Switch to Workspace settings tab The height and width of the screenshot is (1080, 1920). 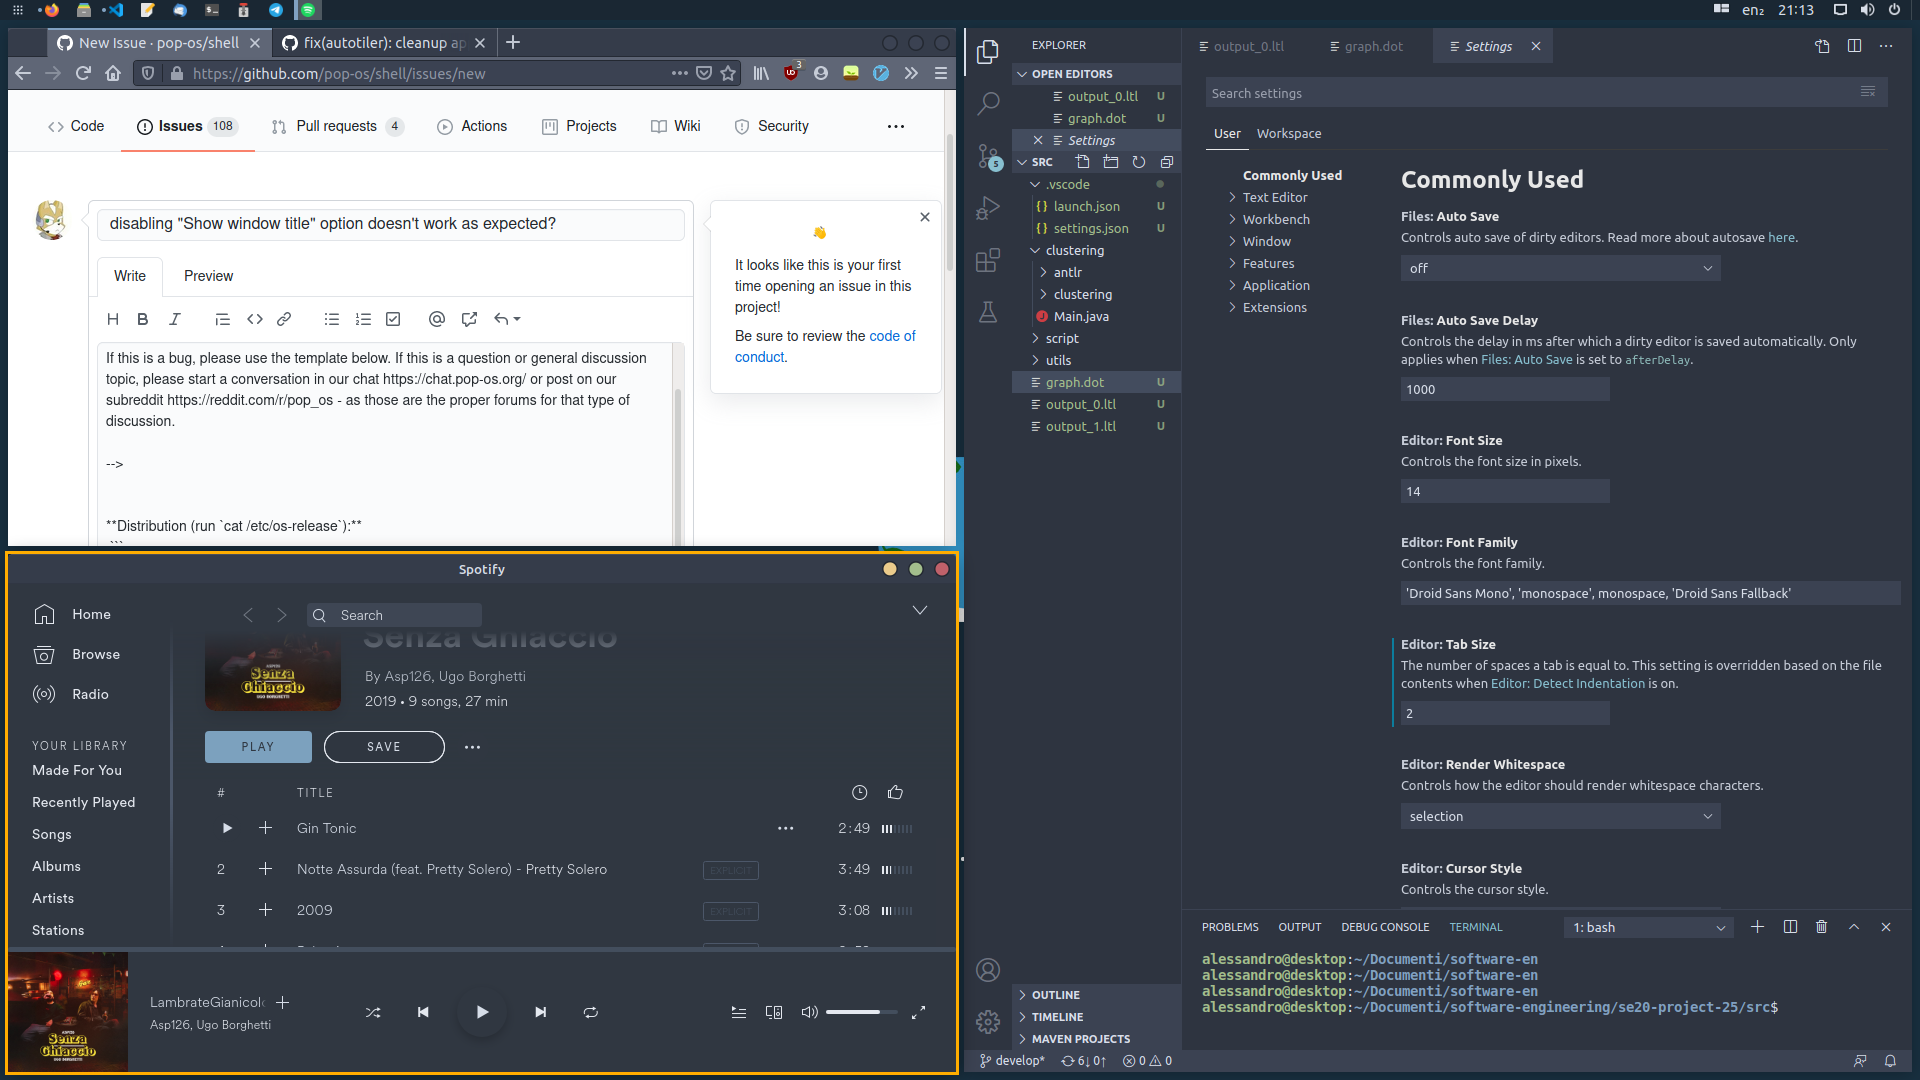point(1288,133)
